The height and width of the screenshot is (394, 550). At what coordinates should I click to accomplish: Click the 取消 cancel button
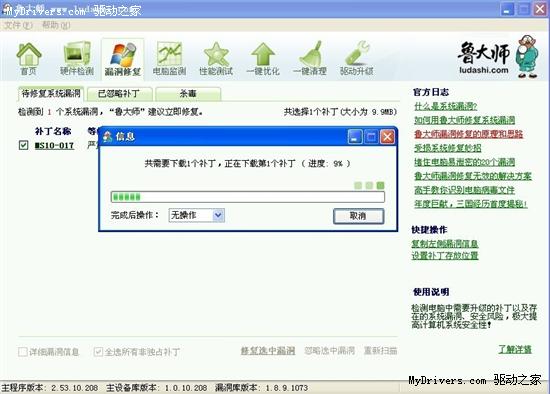[x=358, y=216]
